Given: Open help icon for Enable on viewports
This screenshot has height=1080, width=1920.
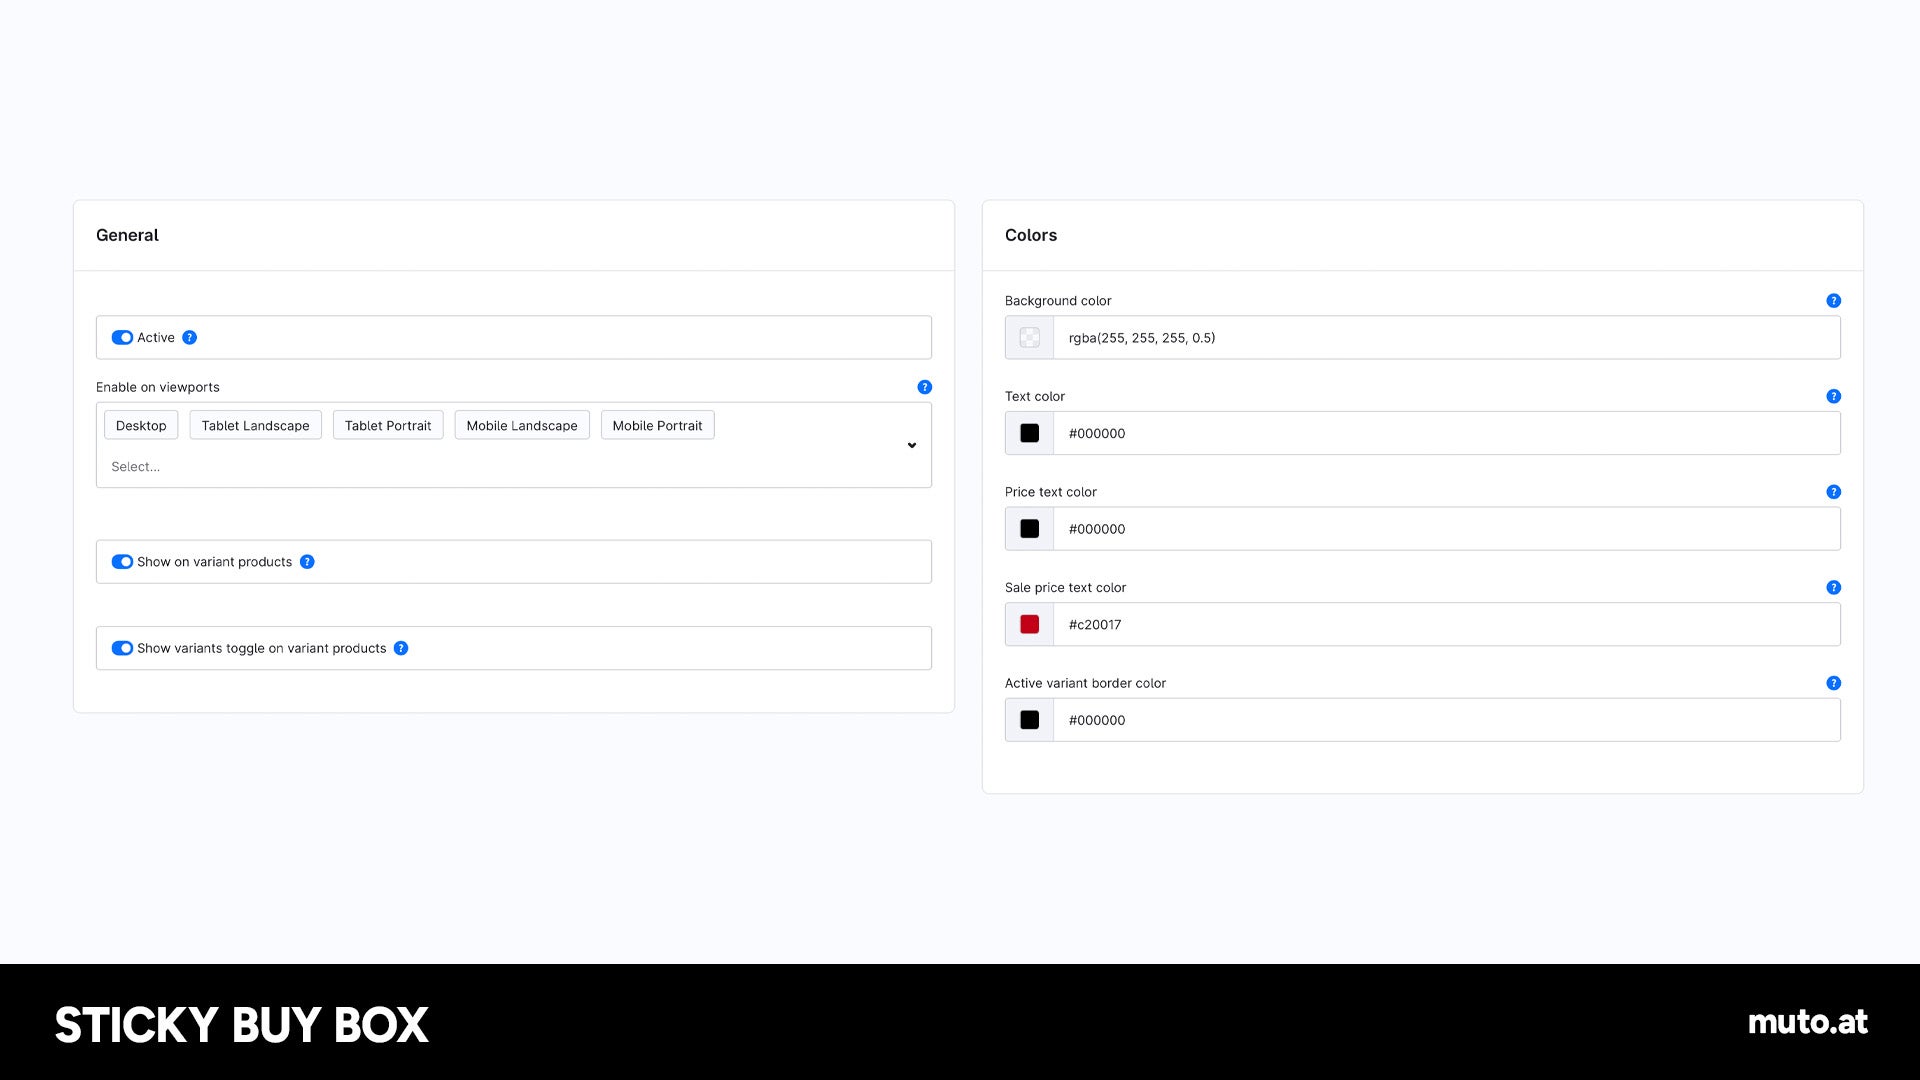Looking at the screenshot, I should tap(924, 387).
